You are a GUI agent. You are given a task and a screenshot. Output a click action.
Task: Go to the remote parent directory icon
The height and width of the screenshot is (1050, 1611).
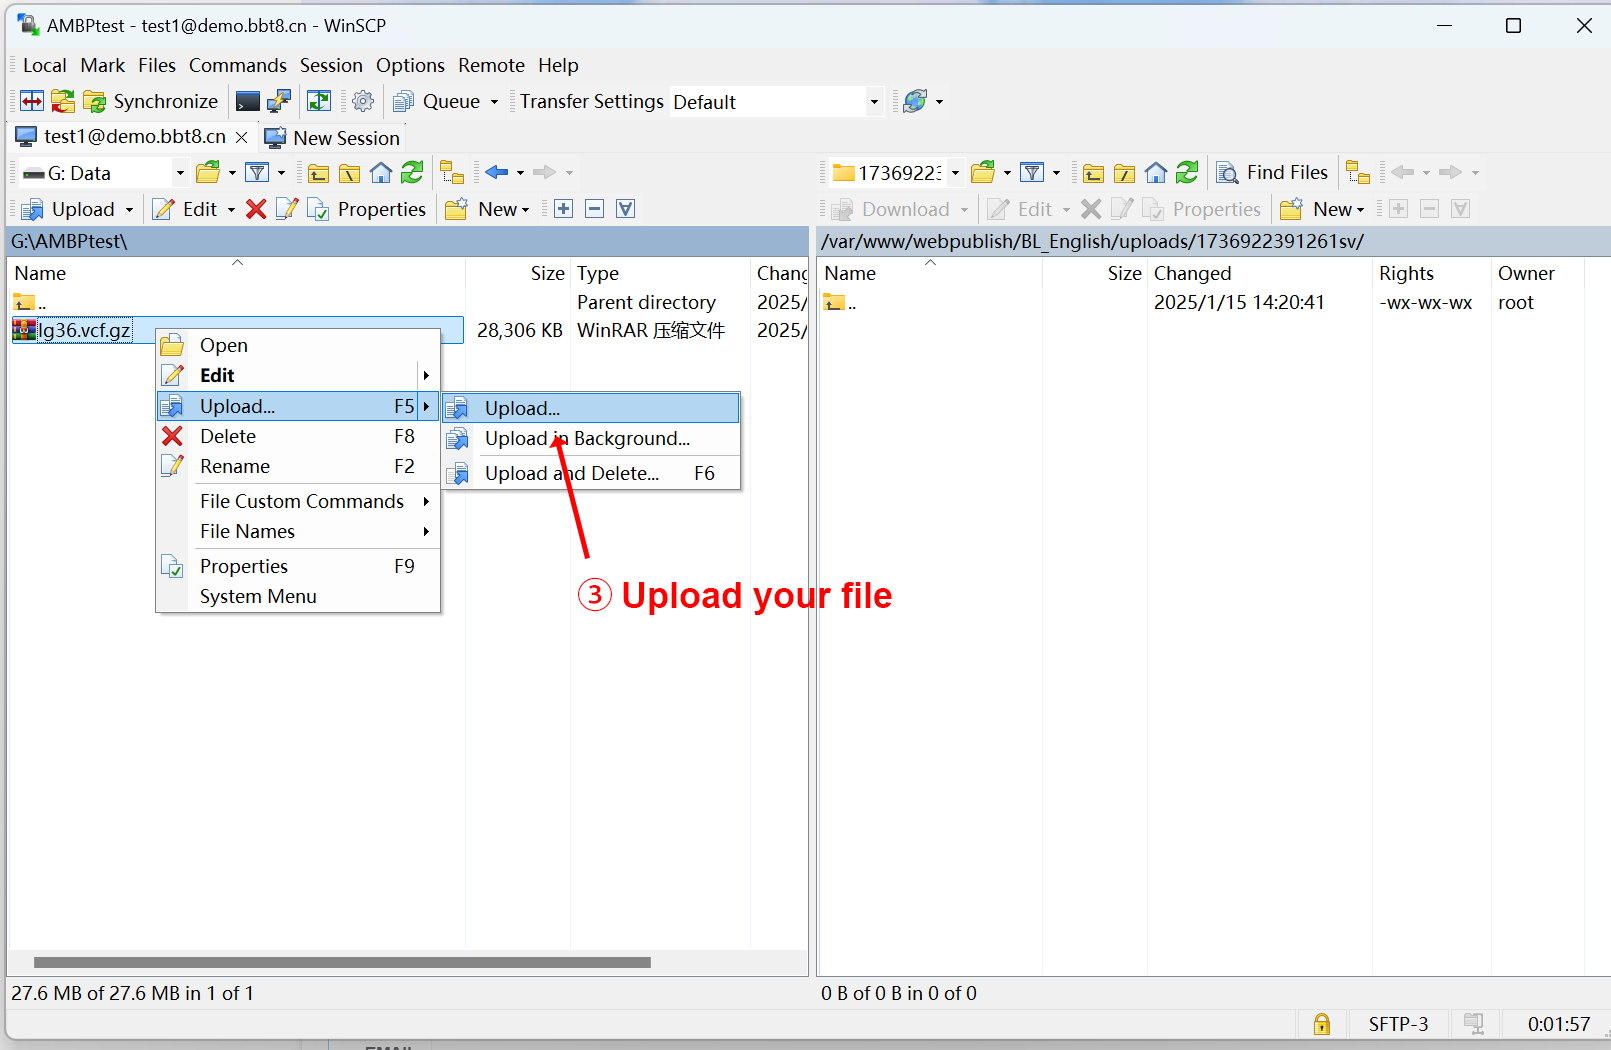[x=1093, y=173]
